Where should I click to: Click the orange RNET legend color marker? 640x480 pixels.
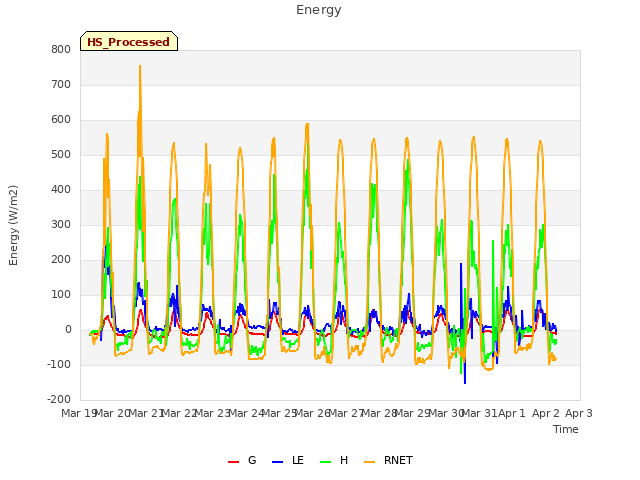[369, 462]
